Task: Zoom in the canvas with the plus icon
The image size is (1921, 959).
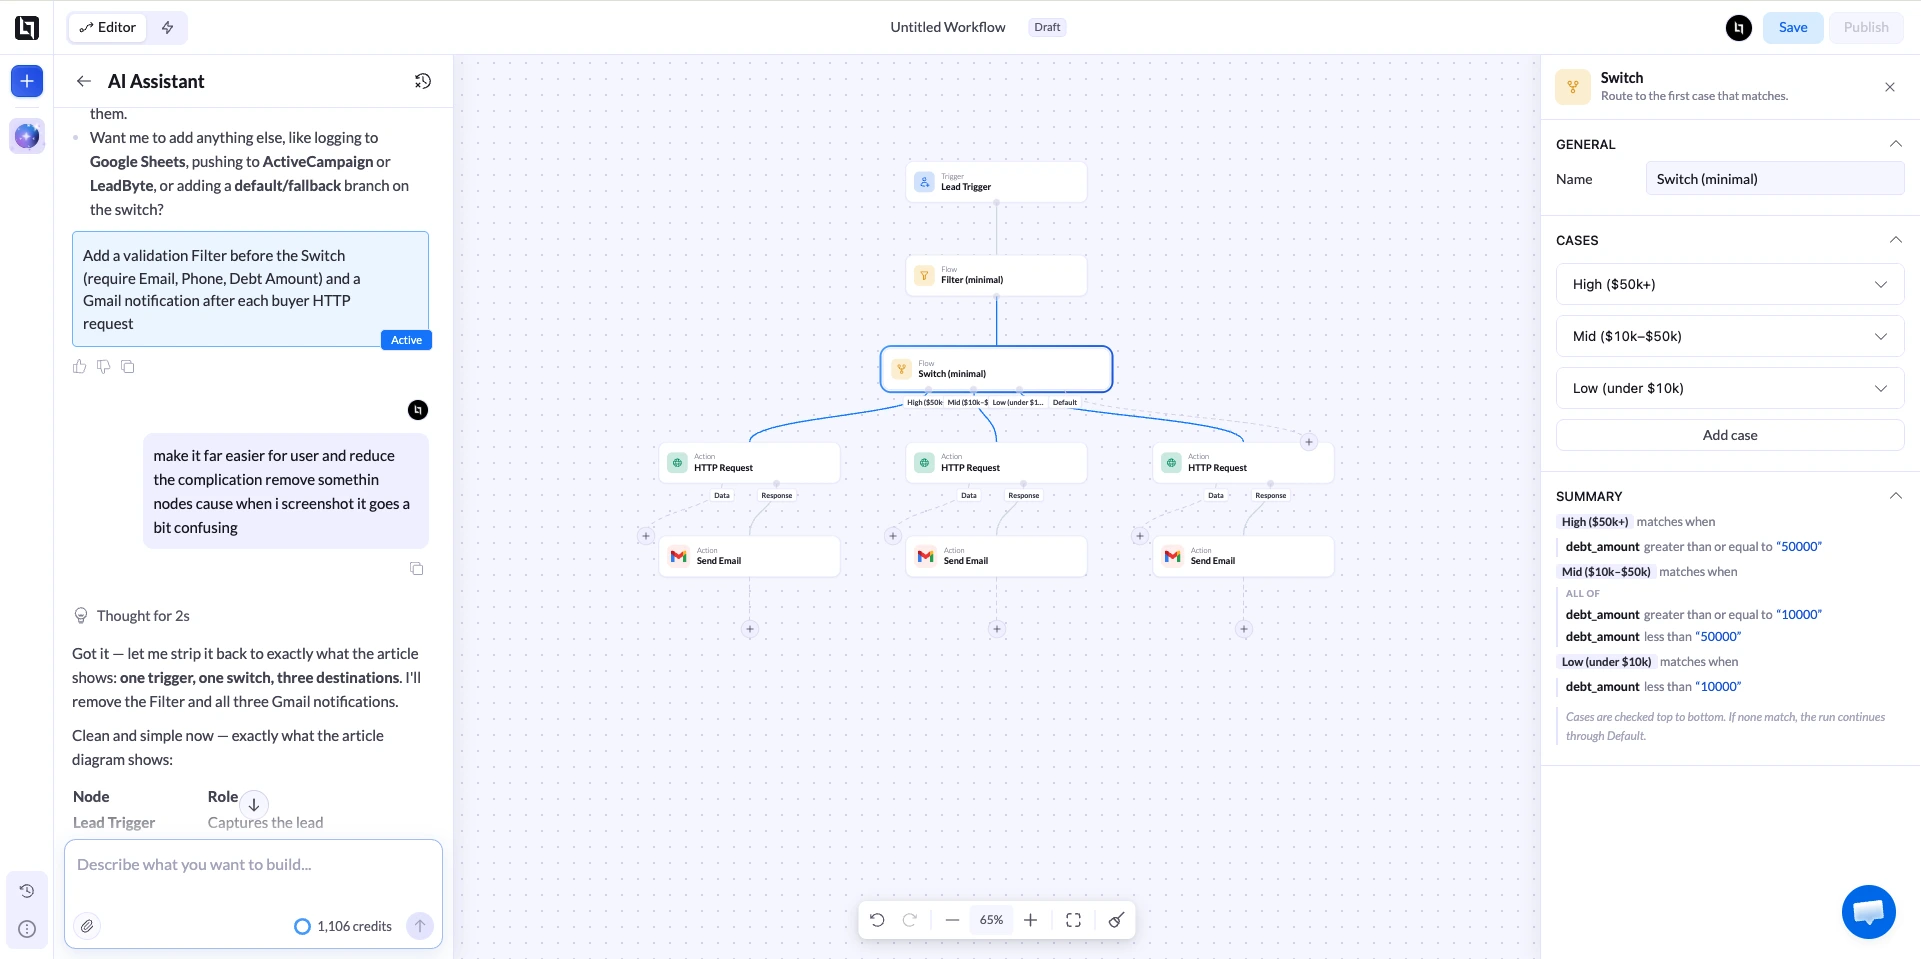Action: (1031, 920)
